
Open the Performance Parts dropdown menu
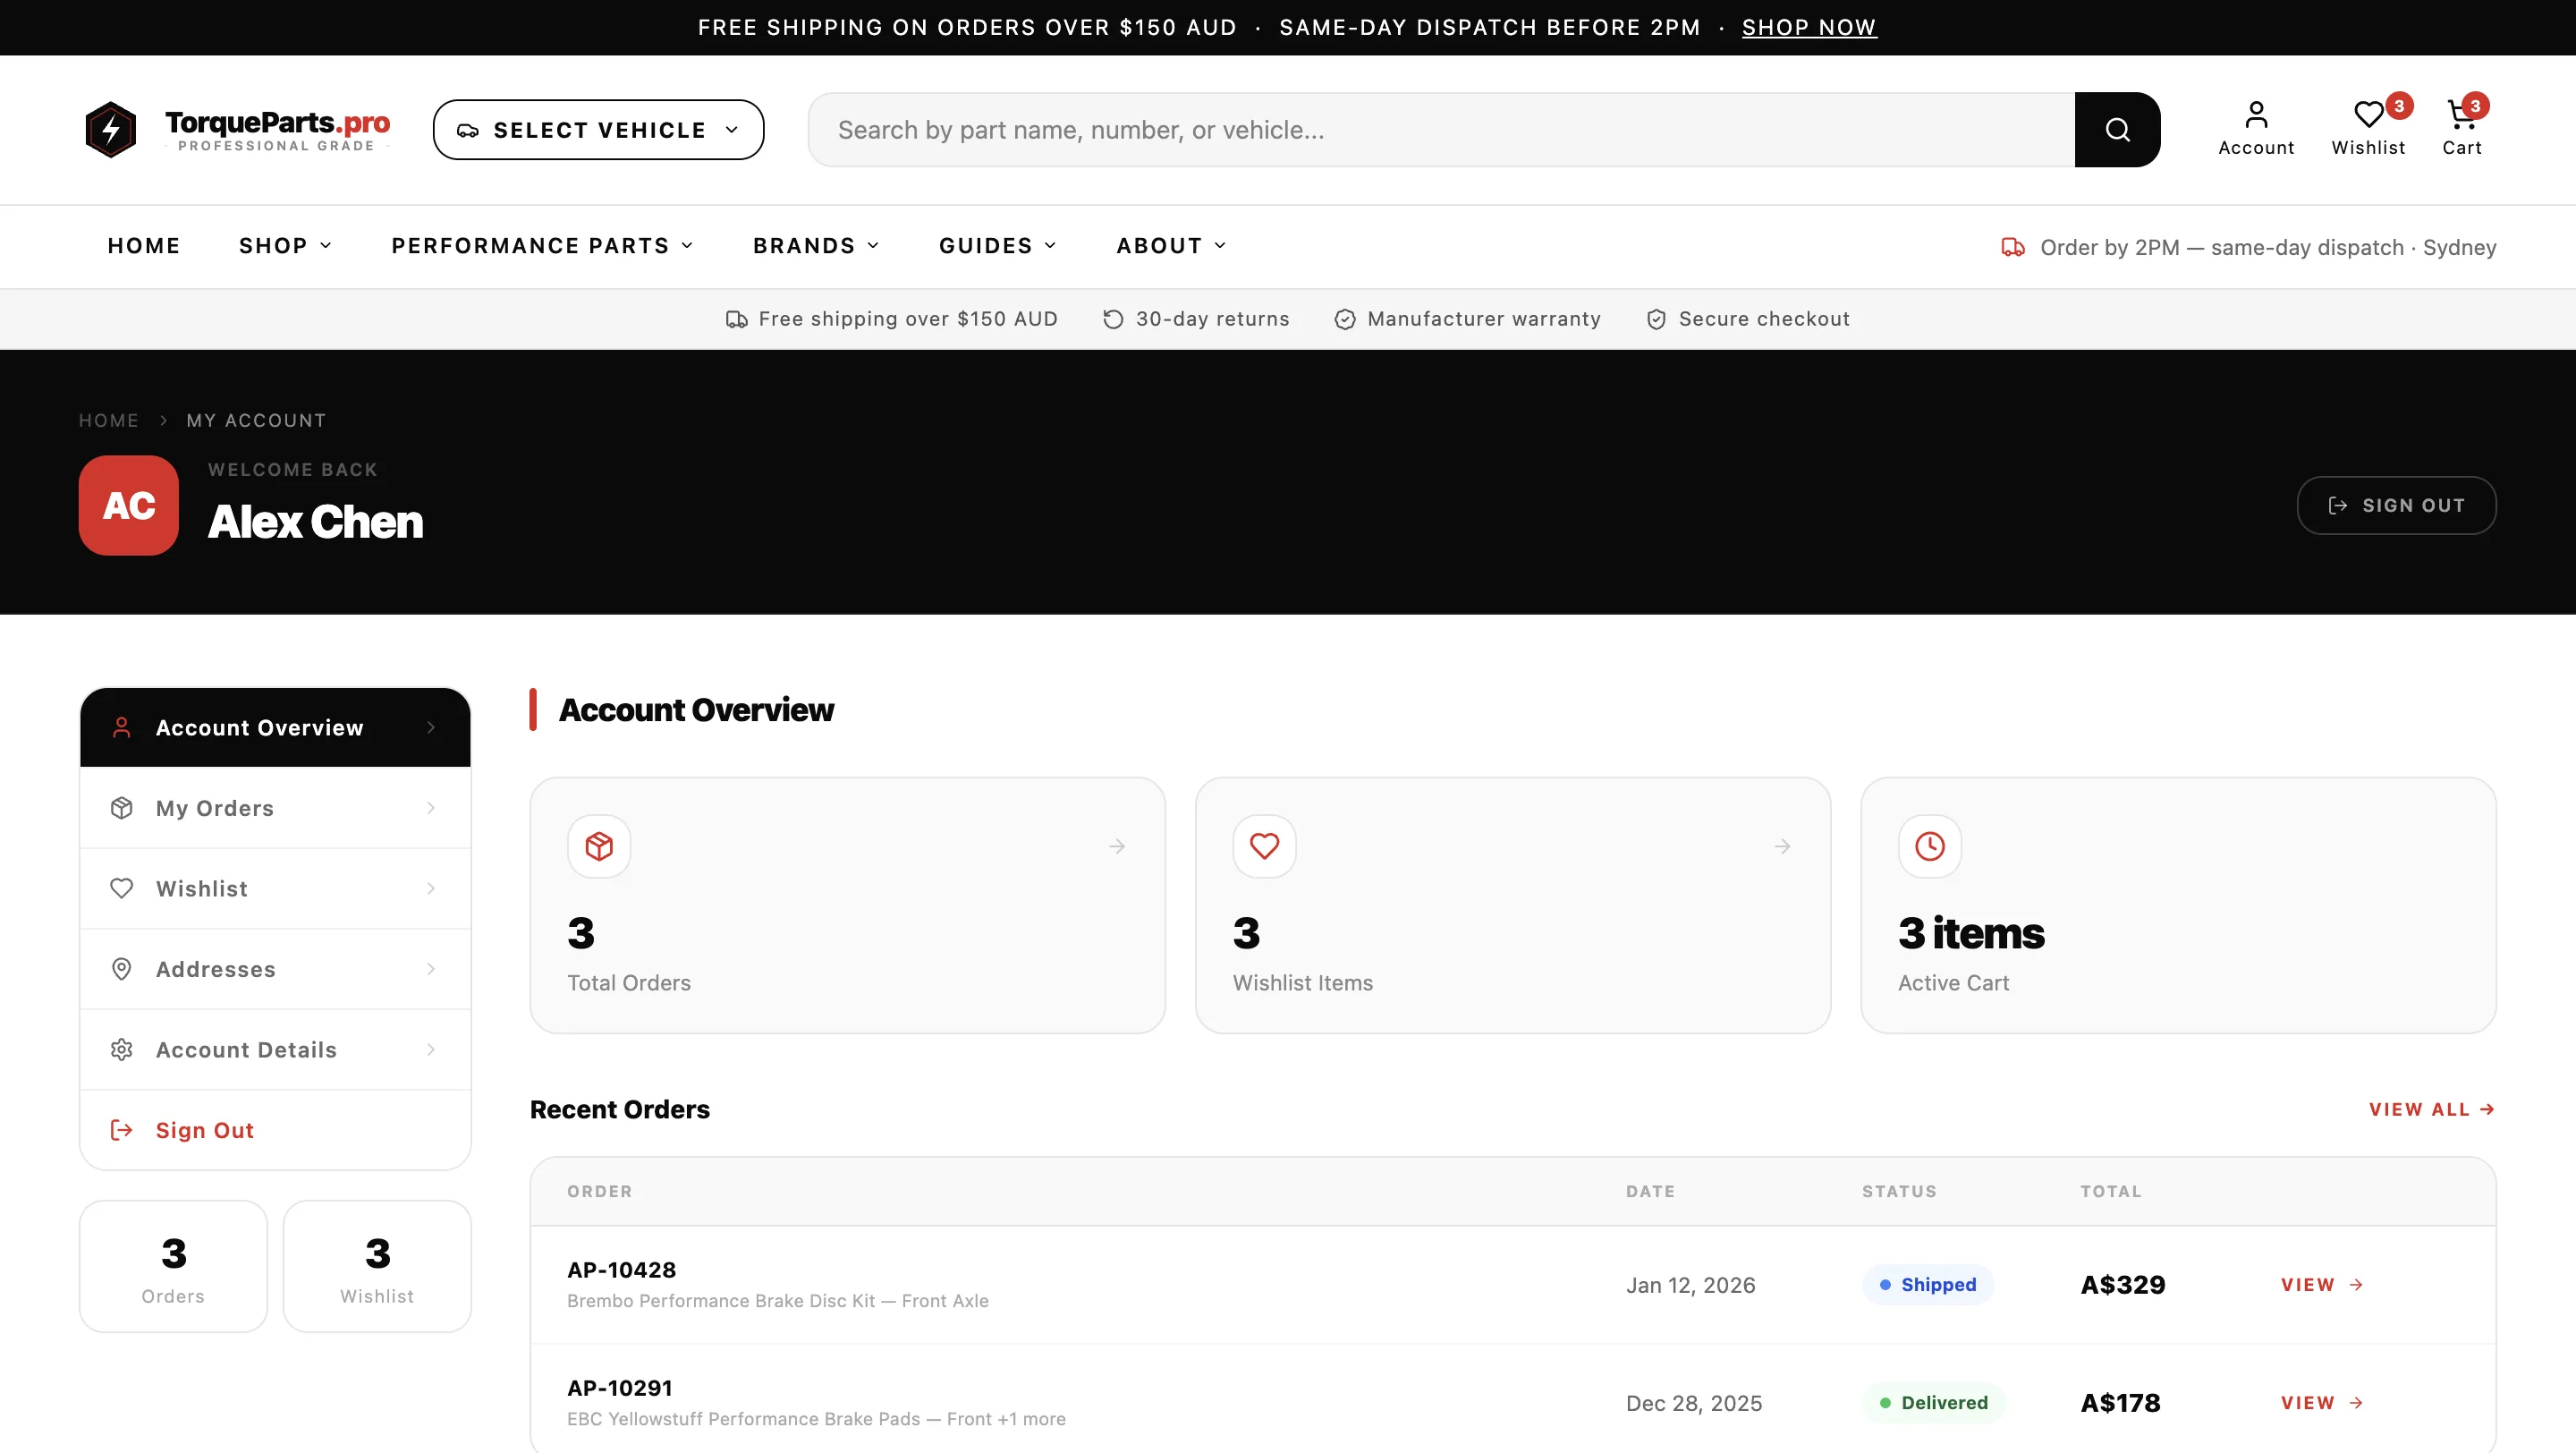[x=541, y=246]
